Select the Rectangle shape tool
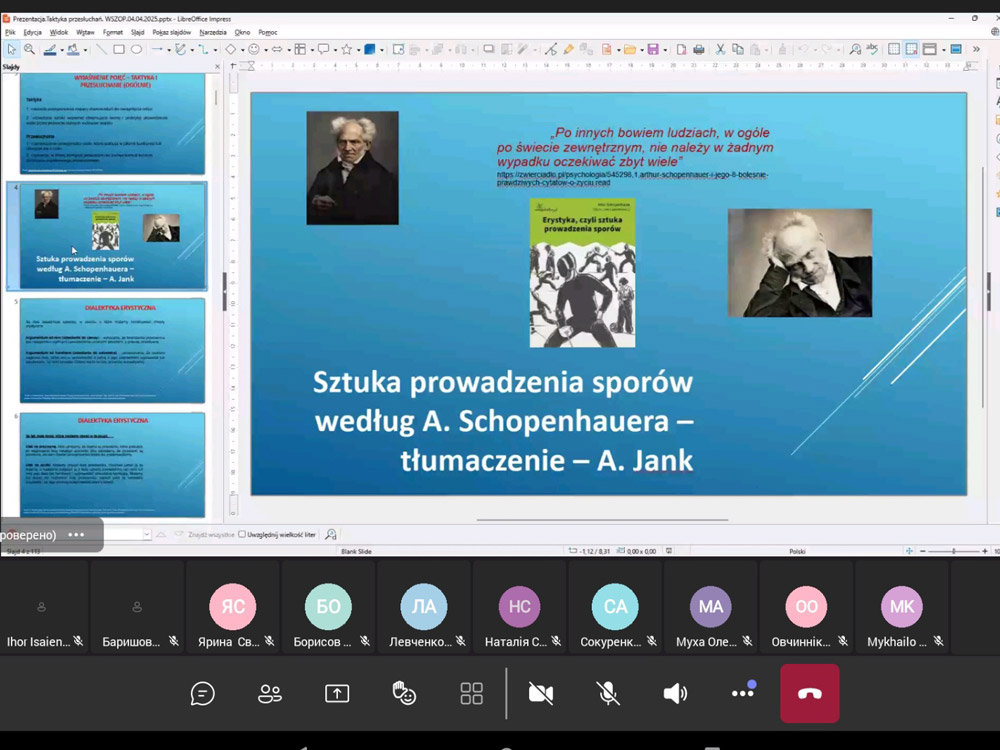The height and width of the screenshot is (750, 1000). (x=119, y=49)
